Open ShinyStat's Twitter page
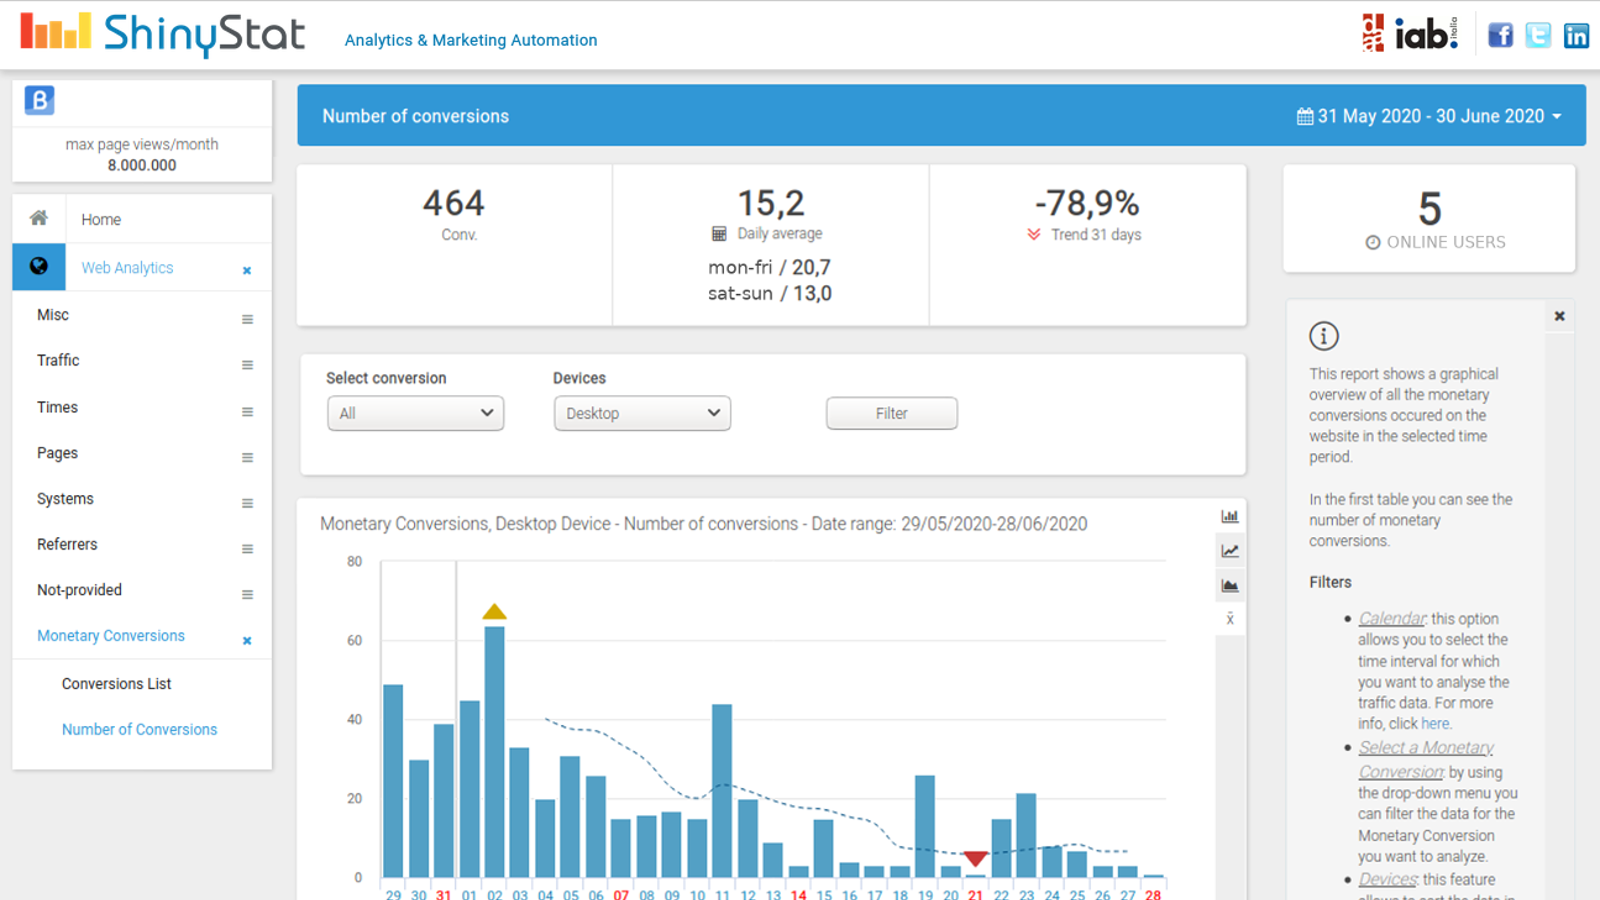The image size is (1600, 900). pos(1539,34)
